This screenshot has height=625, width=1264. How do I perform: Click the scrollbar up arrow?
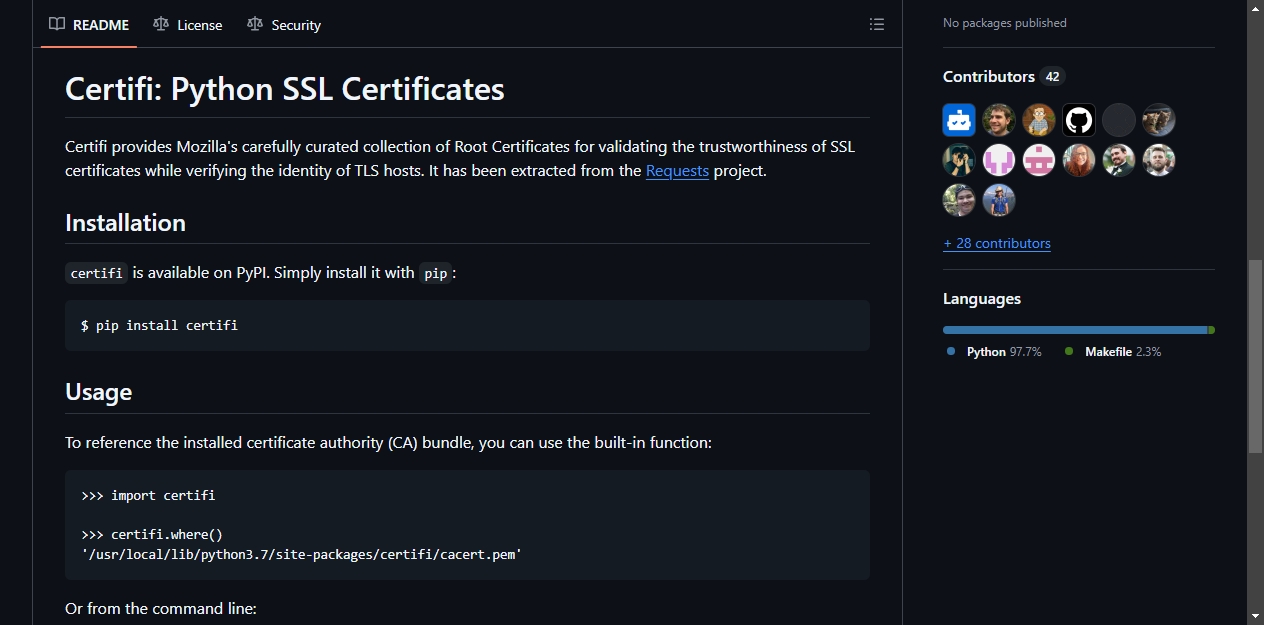point(1255,8)
